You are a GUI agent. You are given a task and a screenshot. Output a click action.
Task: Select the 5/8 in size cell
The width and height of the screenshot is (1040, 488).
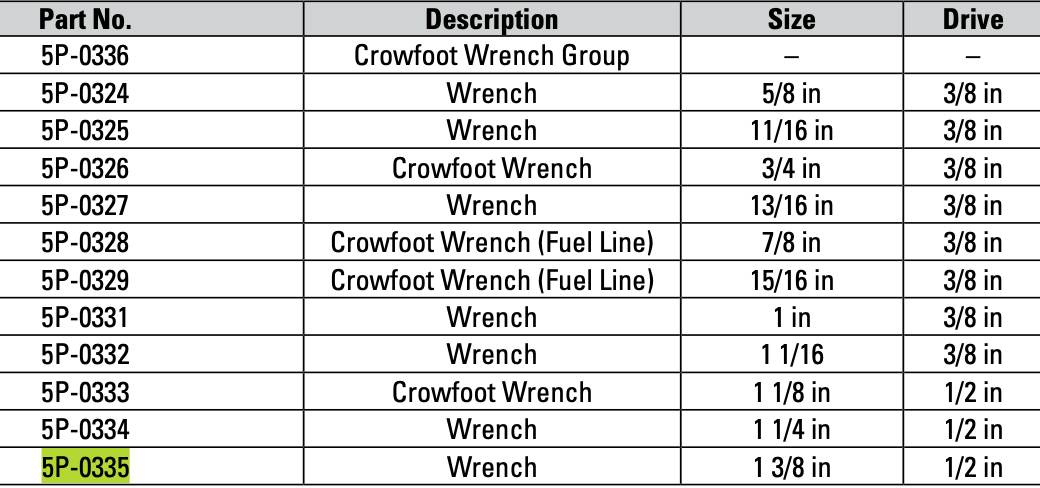tap(791, 94)
